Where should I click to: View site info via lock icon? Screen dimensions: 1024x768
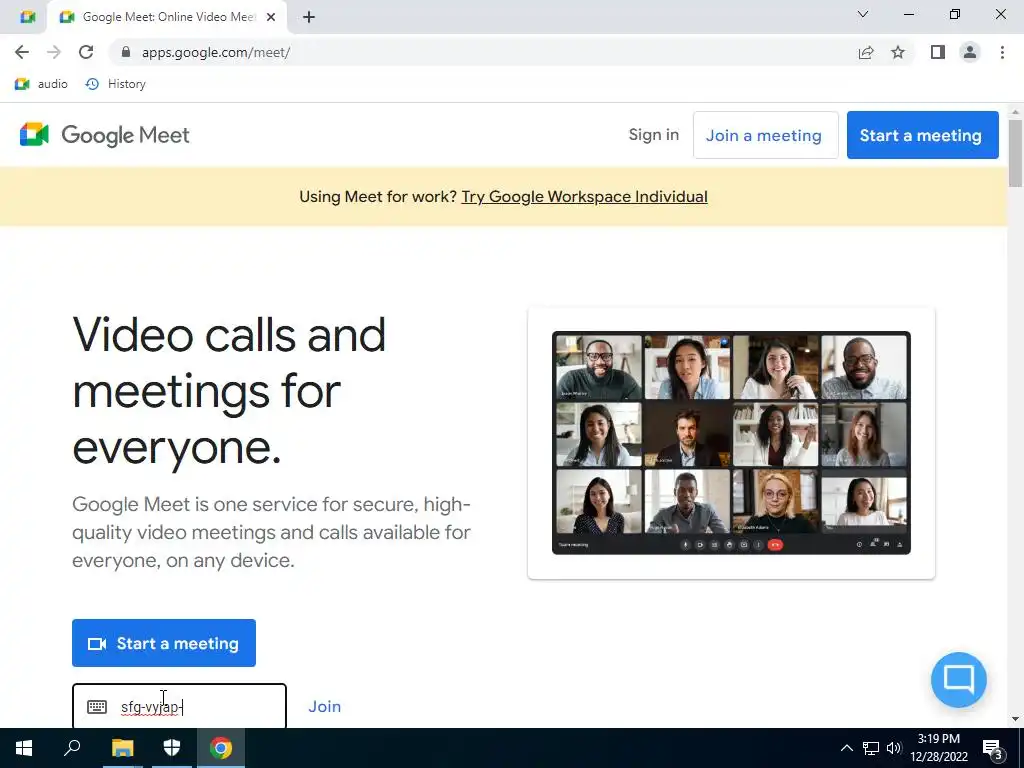tap(126, 52)
